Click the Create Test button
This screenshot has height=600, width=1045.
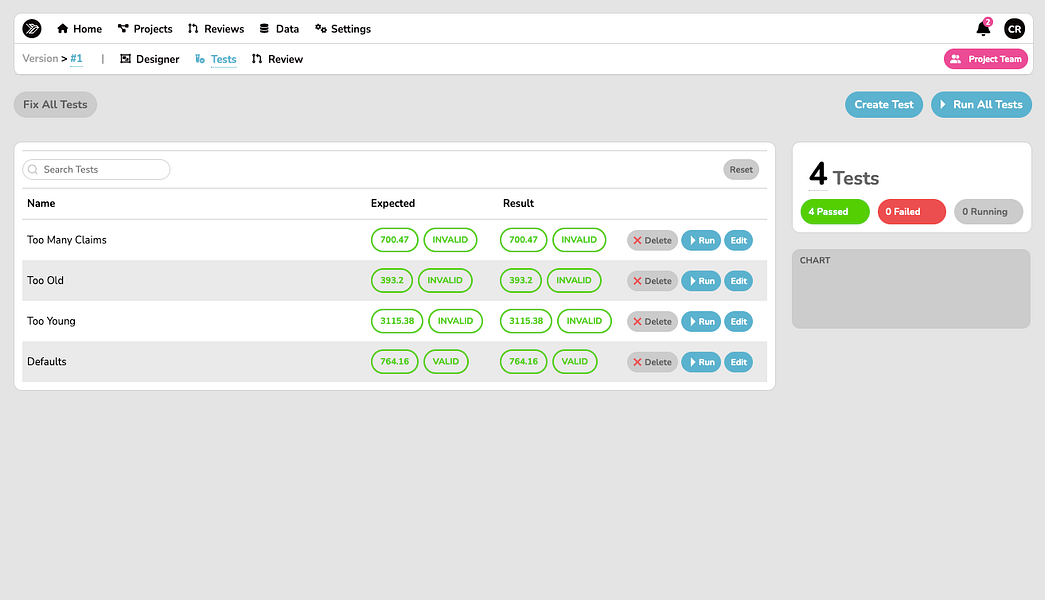[884, 105]
